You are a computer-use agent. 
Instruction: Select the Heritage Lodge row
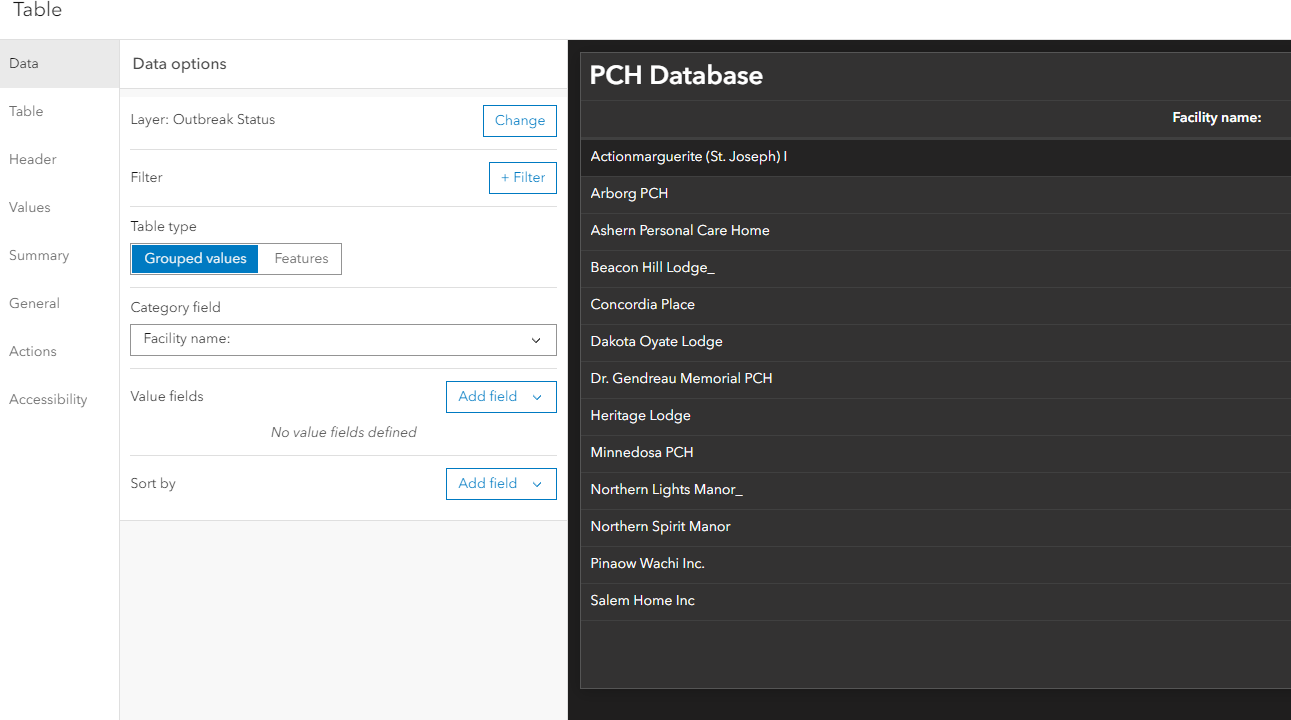pos(935,416)
